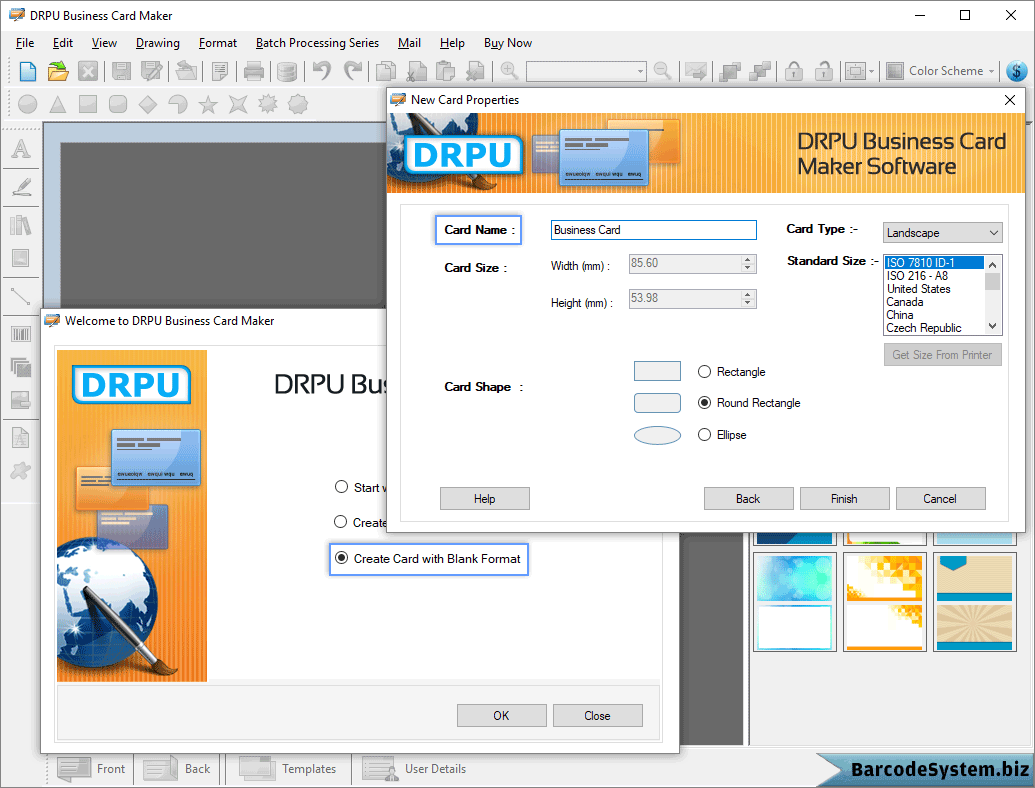Open the Card Type Landscape dropdown
The height and width of the screenshot is (788, 1035).
[942, 232]
